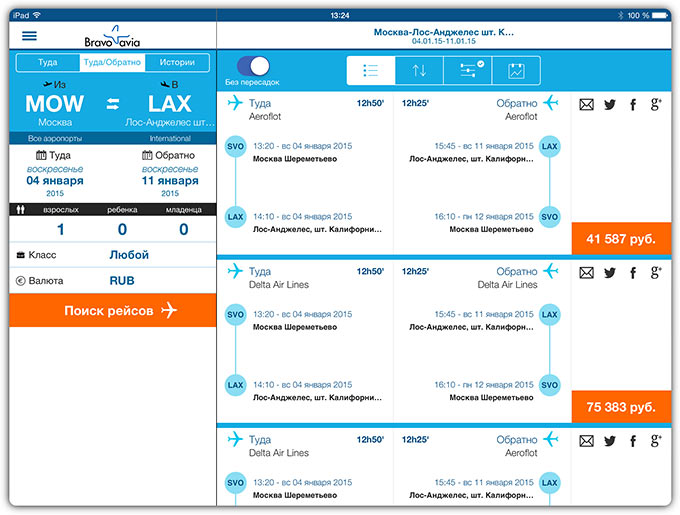Tap the 12h25' return duration in second result
This screenshot has width=680, height=515.
[x=415, y=271]
